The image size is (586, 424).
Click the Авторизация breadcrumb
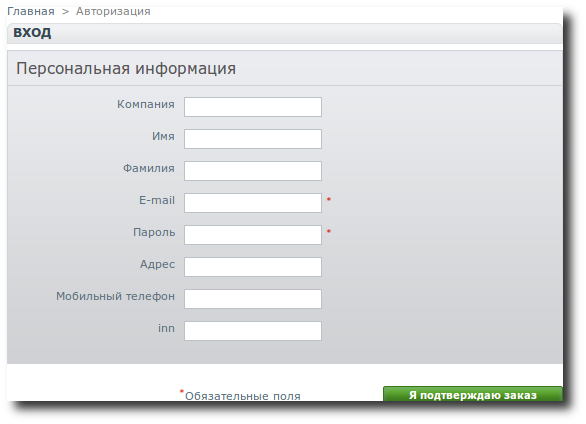tap(113, 11)
